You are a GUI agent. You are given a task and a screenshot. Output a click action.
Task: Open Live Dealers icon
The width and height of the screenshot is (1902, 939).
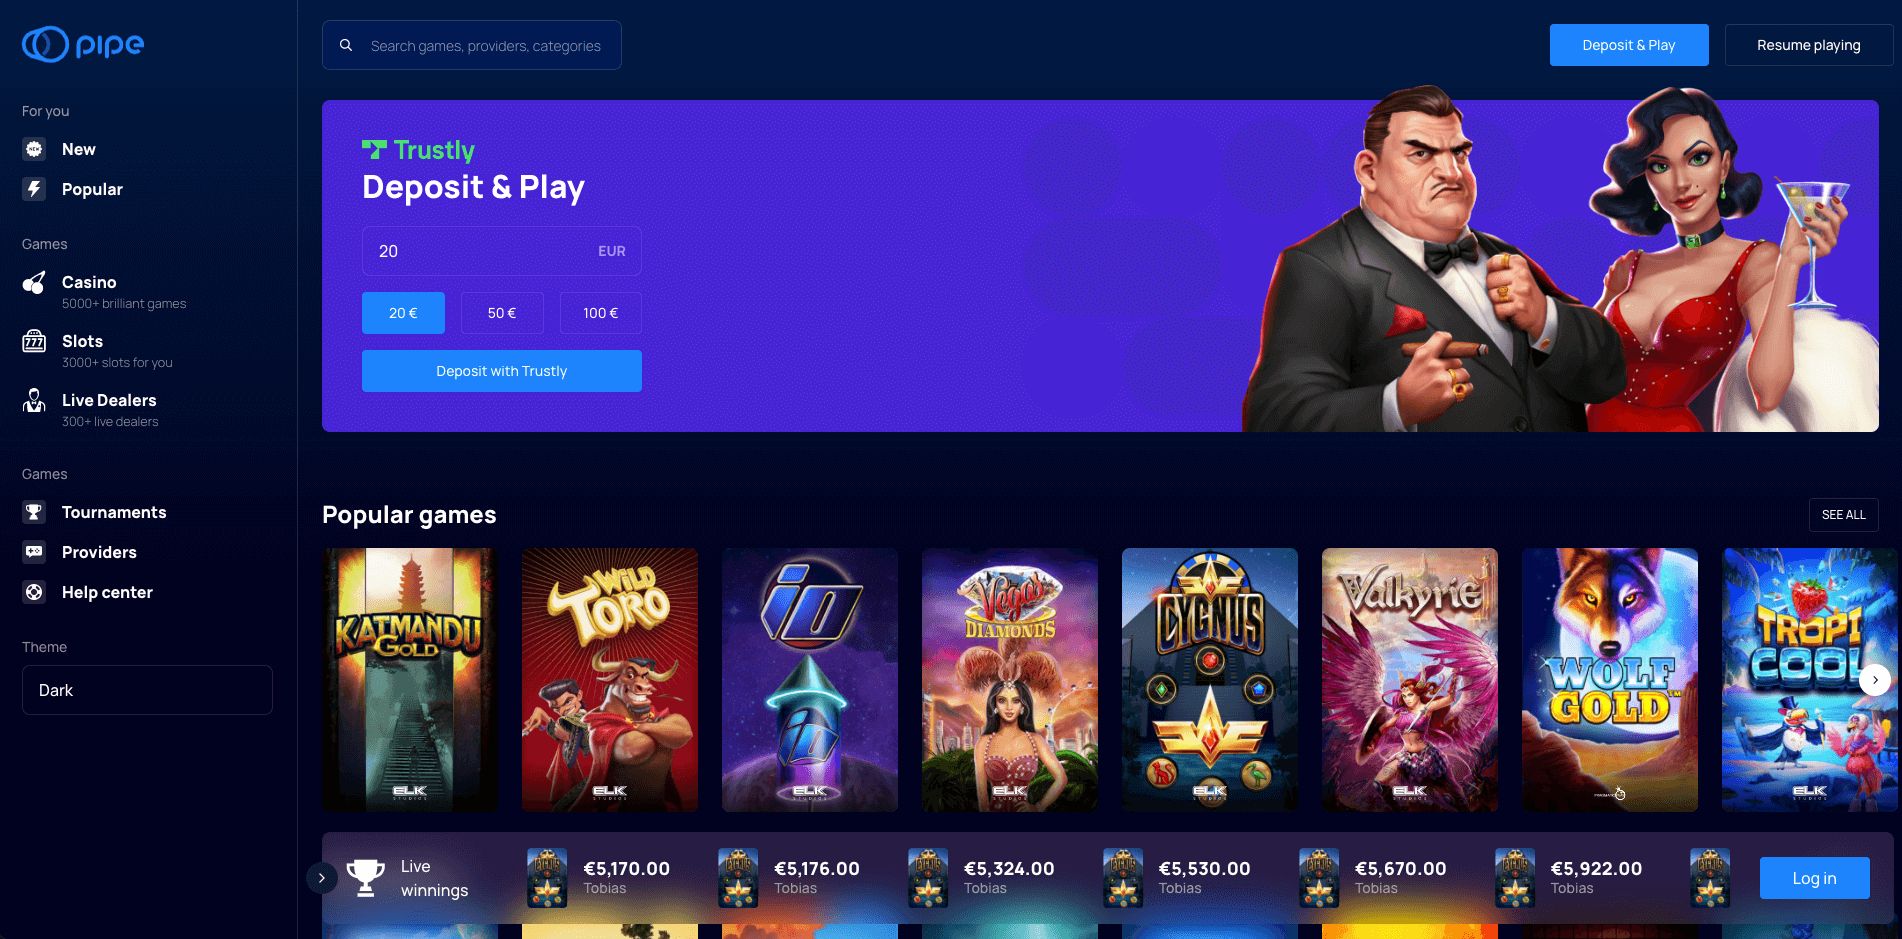point(34,401)
